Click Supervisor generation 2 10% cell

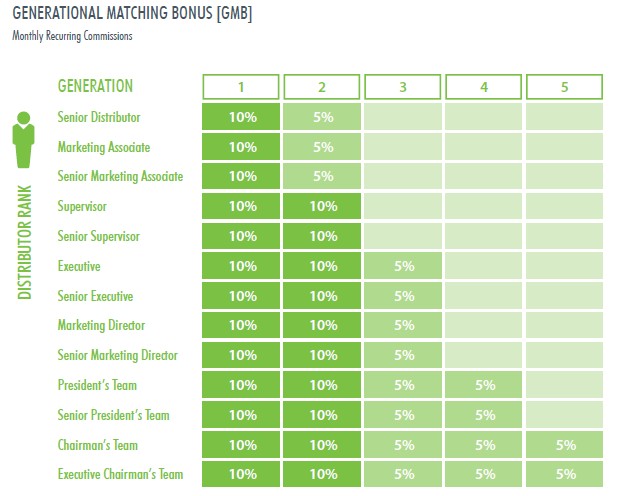[x=322, y=206]
